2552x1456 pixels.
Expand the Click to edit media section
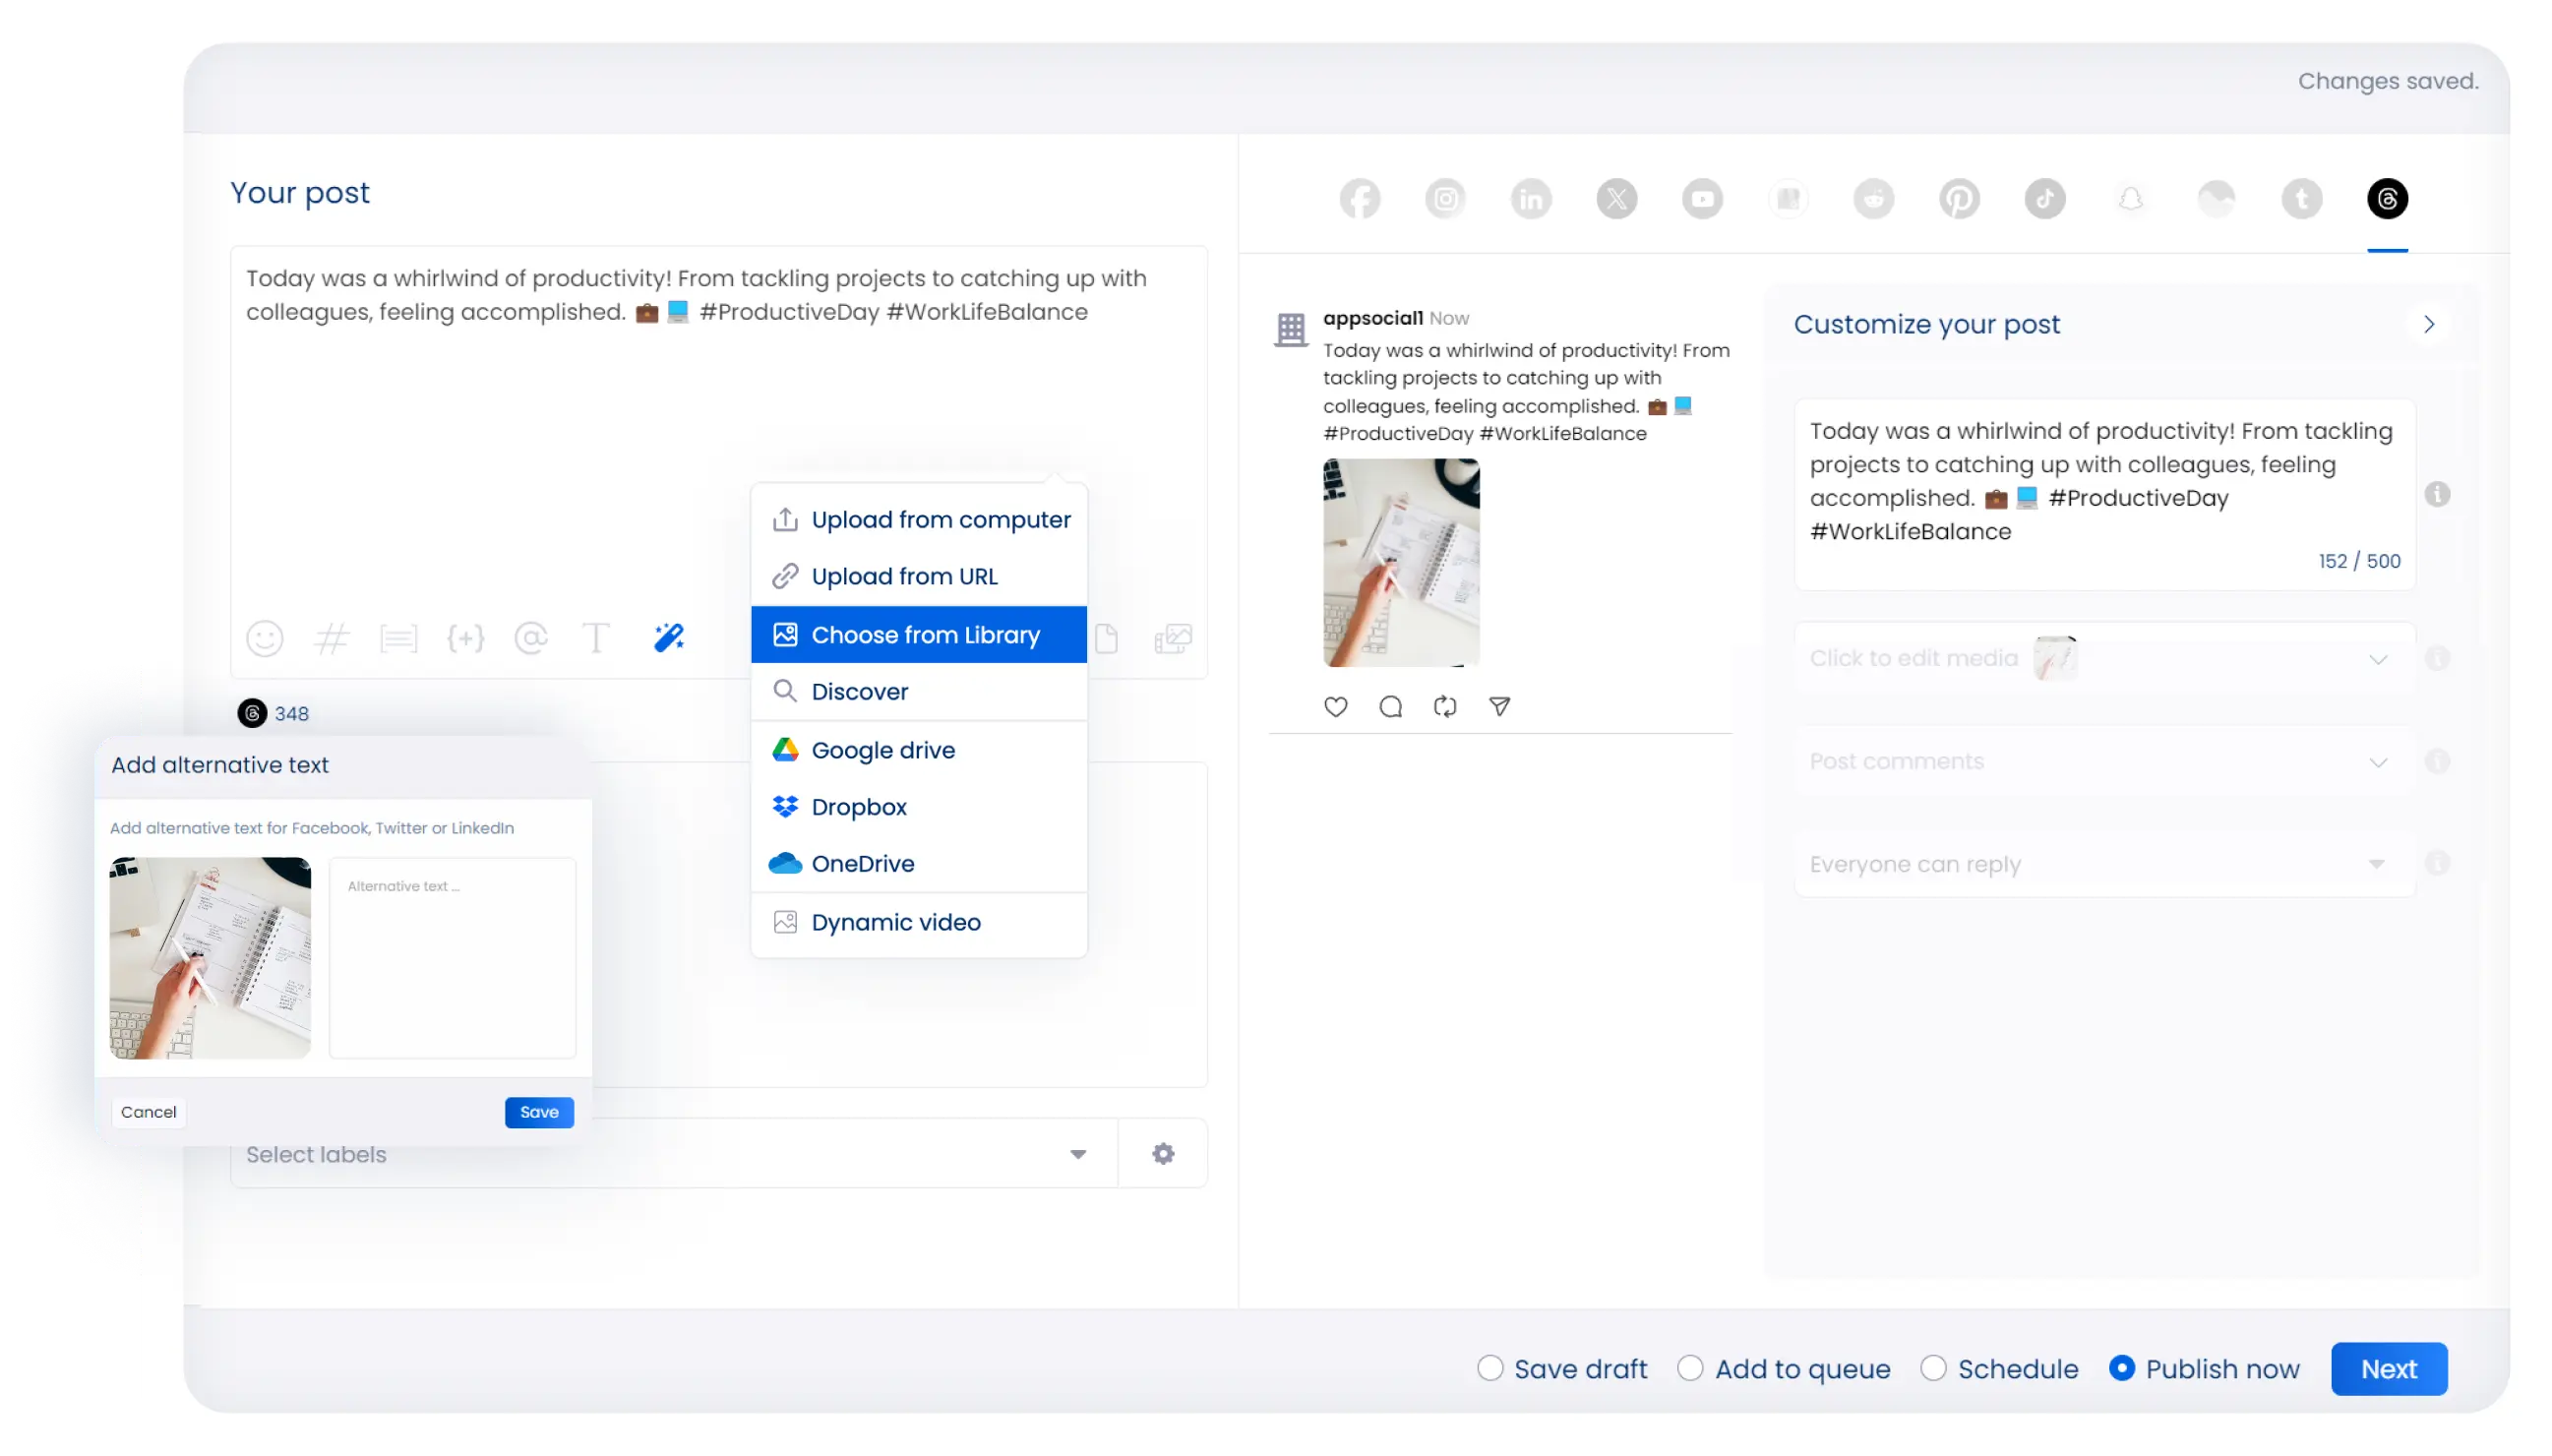2104,658
